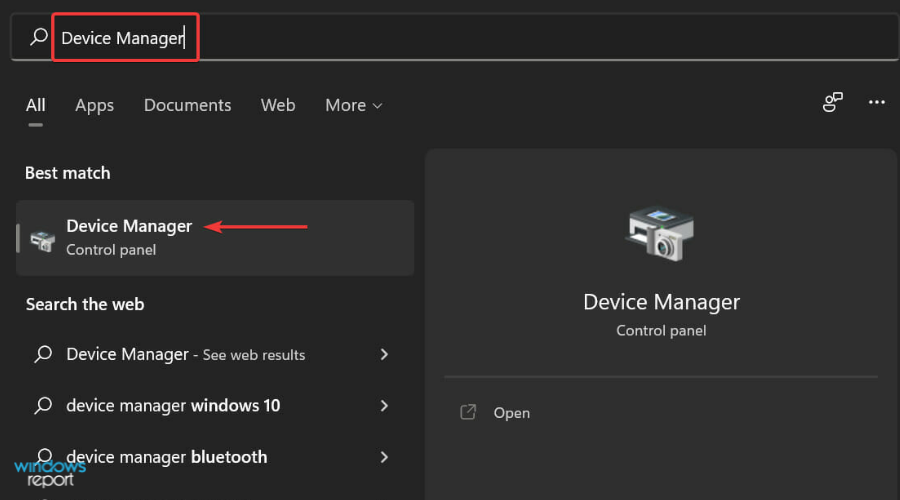This screenshot has width=900, height=500.
Task: Click the search magnifier icon in search bar
Action: 38,37
